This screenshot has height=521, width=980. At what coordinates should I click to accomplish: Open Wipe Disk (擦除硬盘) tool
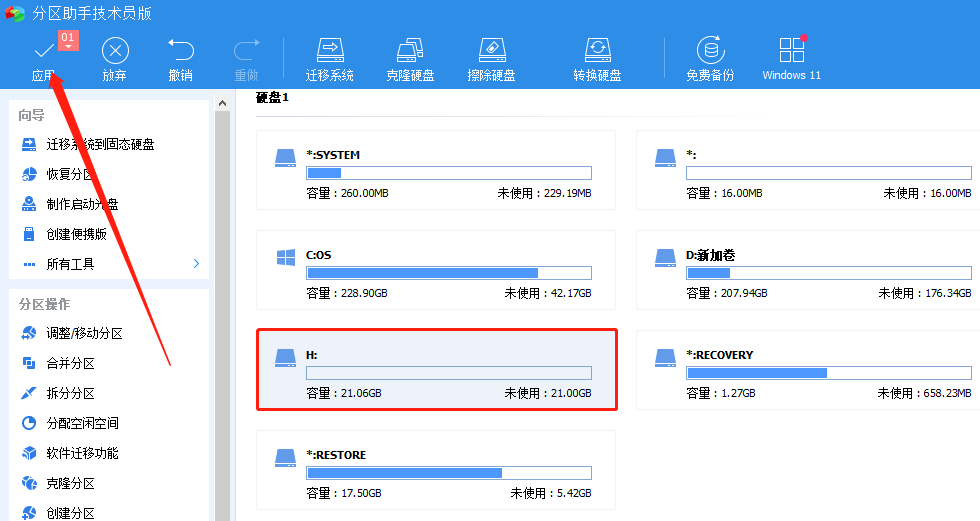pos(491,51)
